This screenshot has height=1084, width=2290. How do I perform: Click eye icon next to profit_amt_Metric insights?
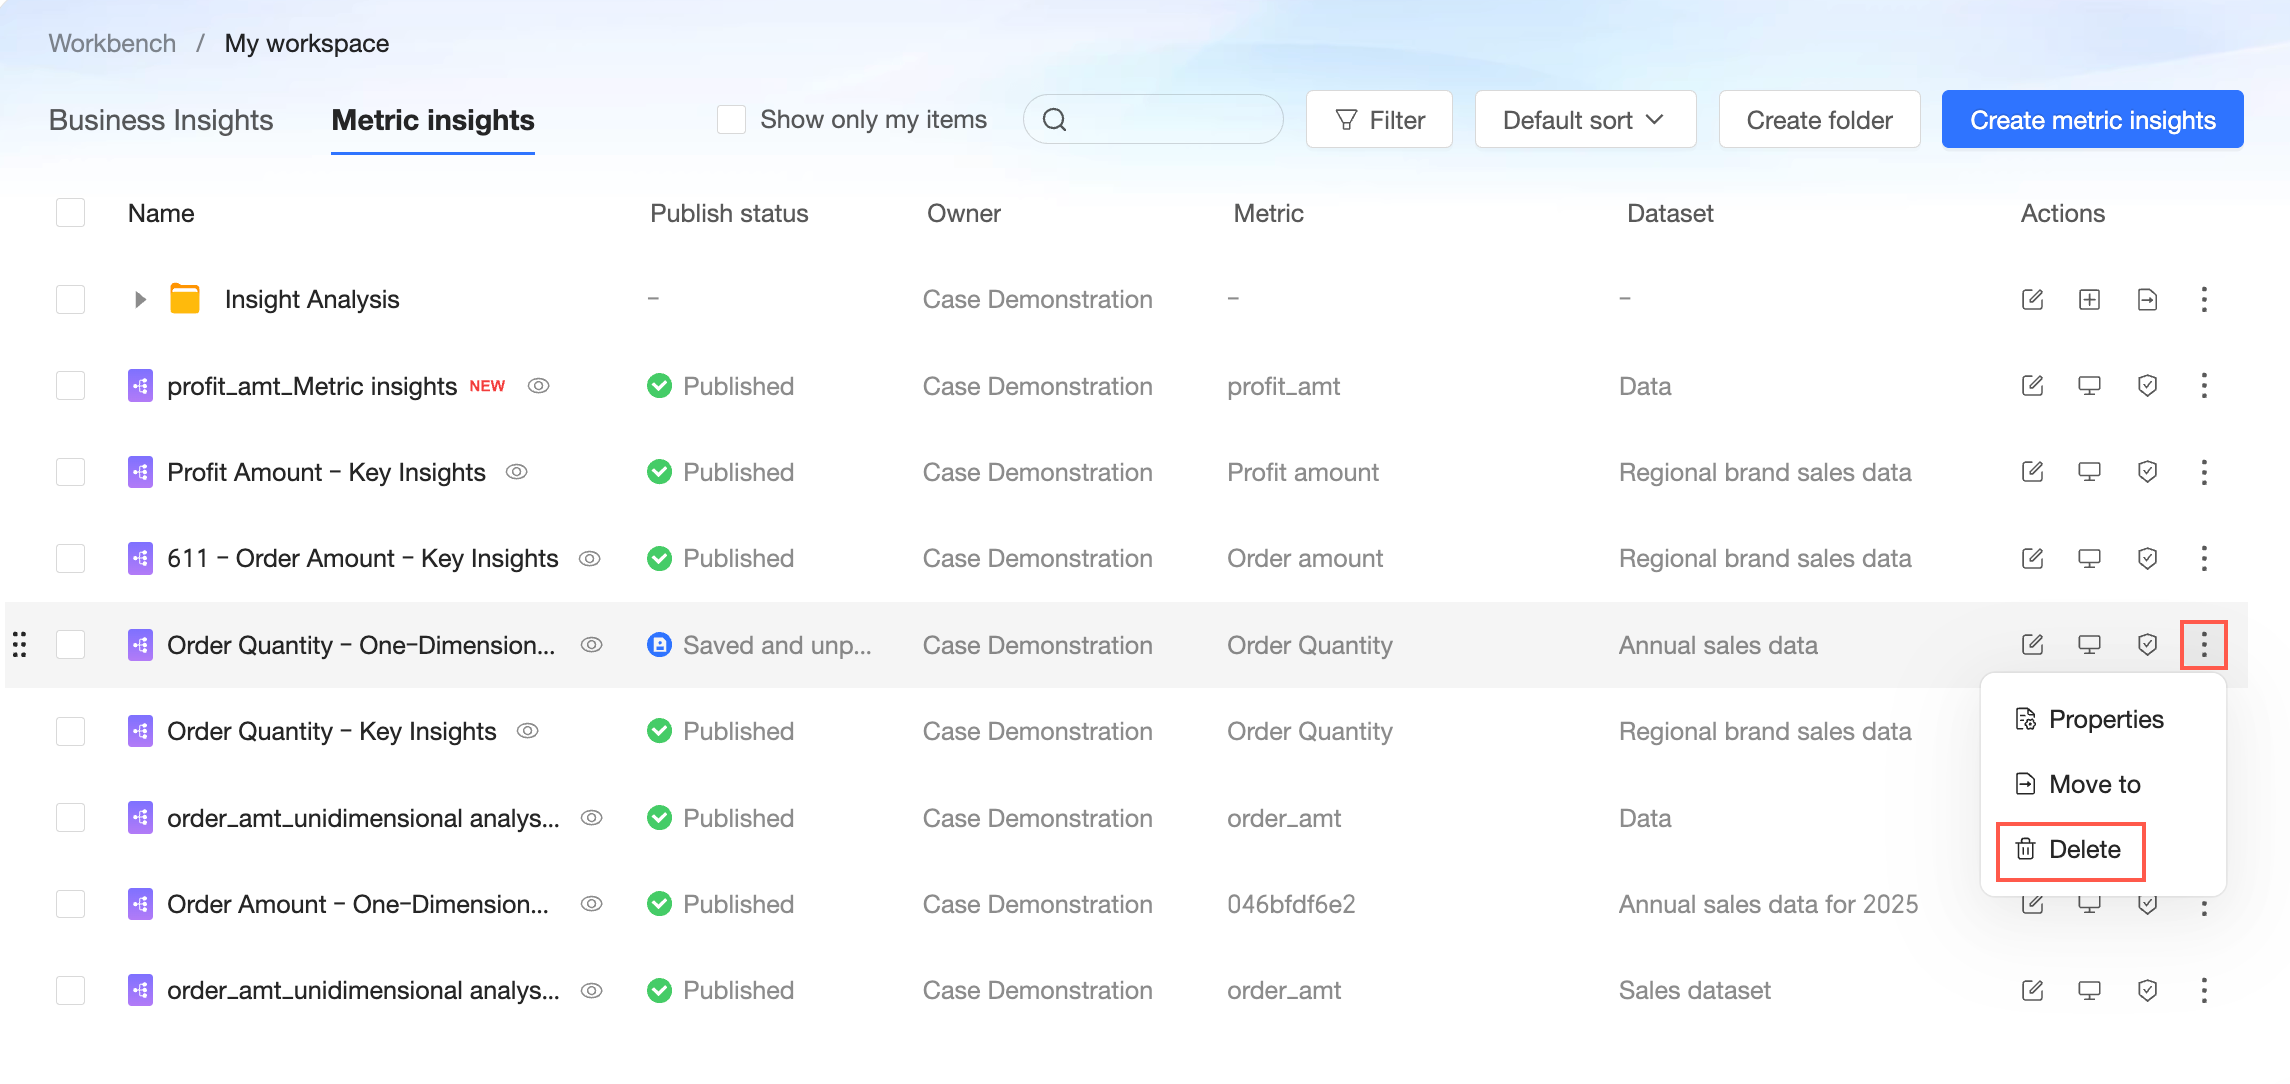[538, 386]
